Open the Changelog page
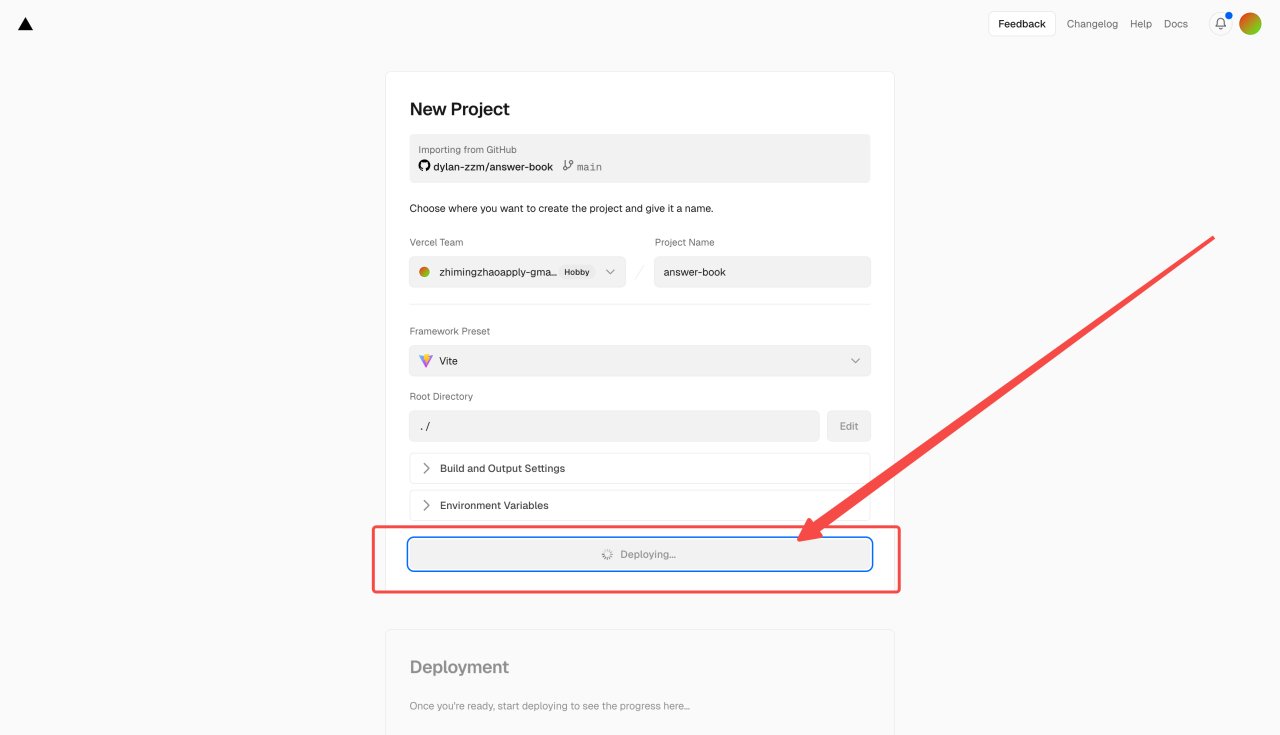1280x735 pixels. pos(1092,24)
